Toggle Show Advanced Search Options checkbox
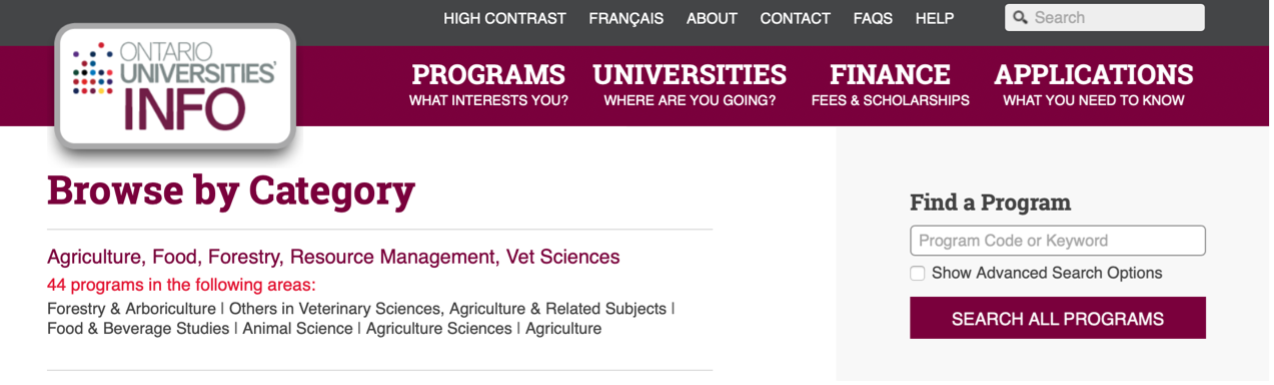The height and width of the screenshot is (385, 1274). 917,273
